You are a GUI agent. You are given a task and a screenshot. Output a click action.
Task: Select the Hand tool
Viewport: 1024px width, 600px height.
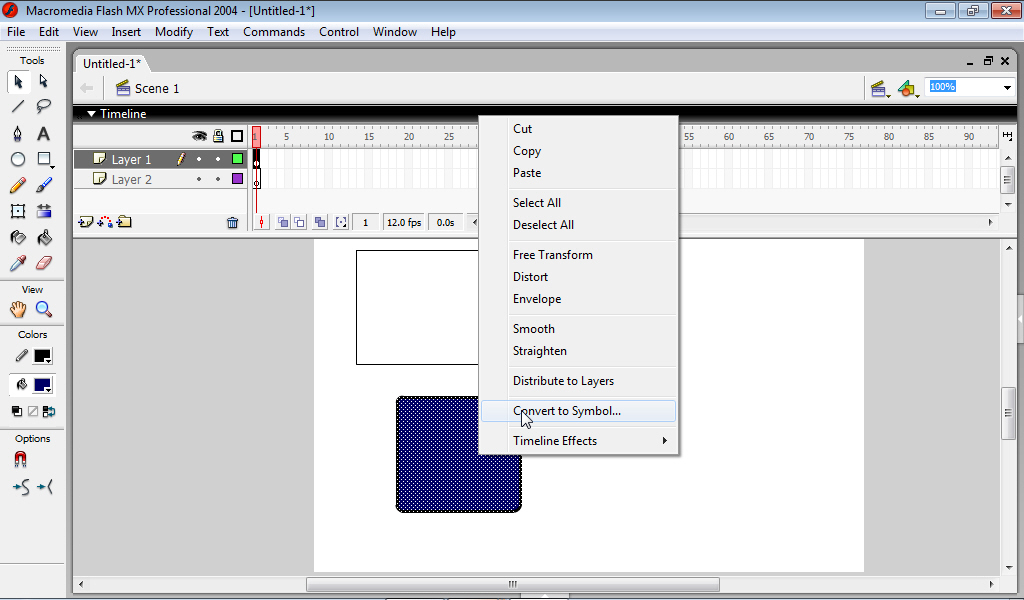coord(18,309)
